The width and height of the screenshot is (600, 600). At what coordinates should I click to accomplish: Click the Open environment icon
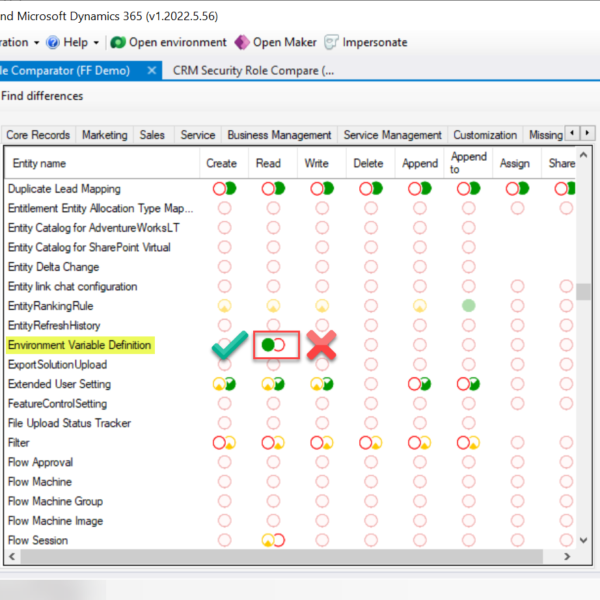pyautogui.click(x=118, y=42)
